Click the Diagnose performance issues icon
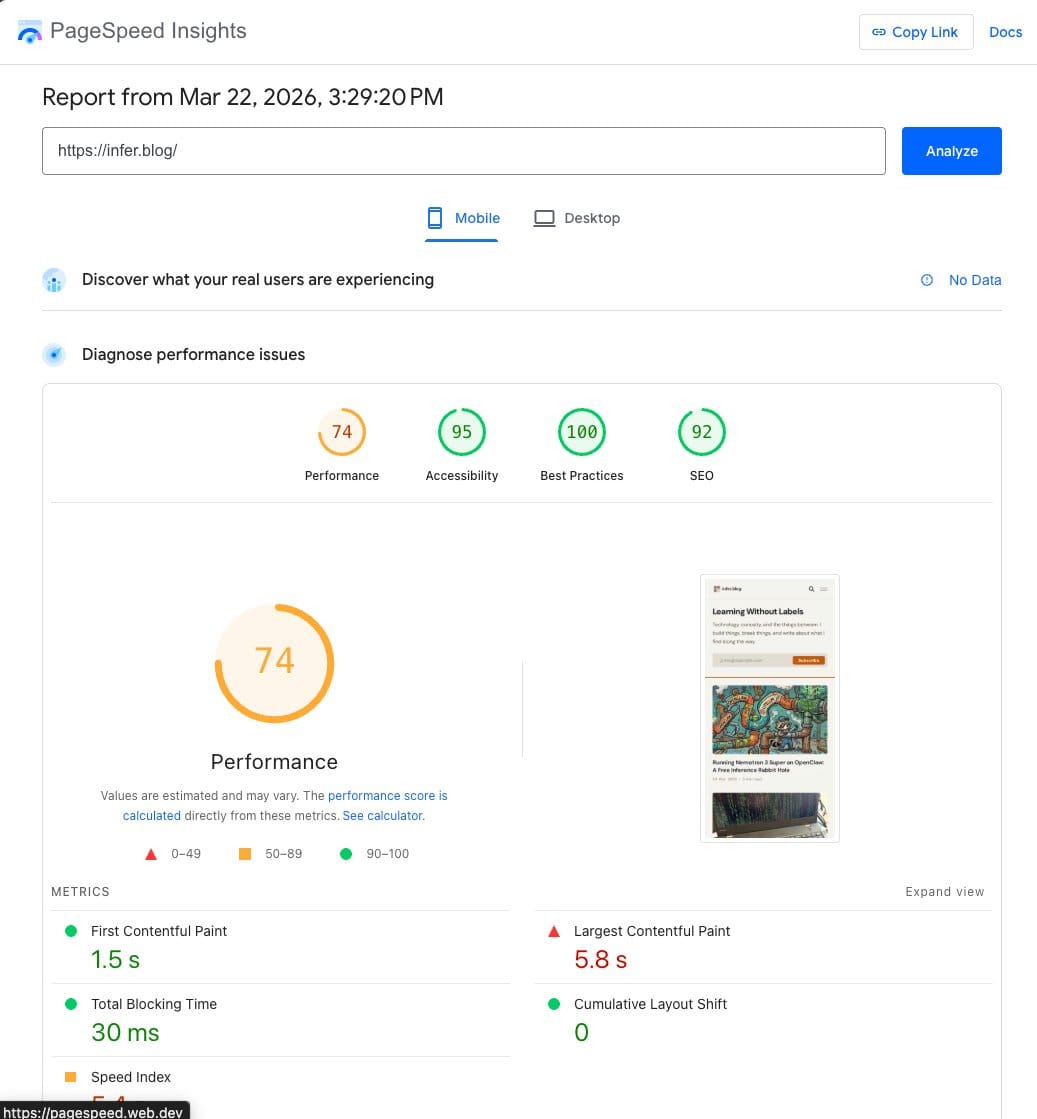 click(54, 355)
